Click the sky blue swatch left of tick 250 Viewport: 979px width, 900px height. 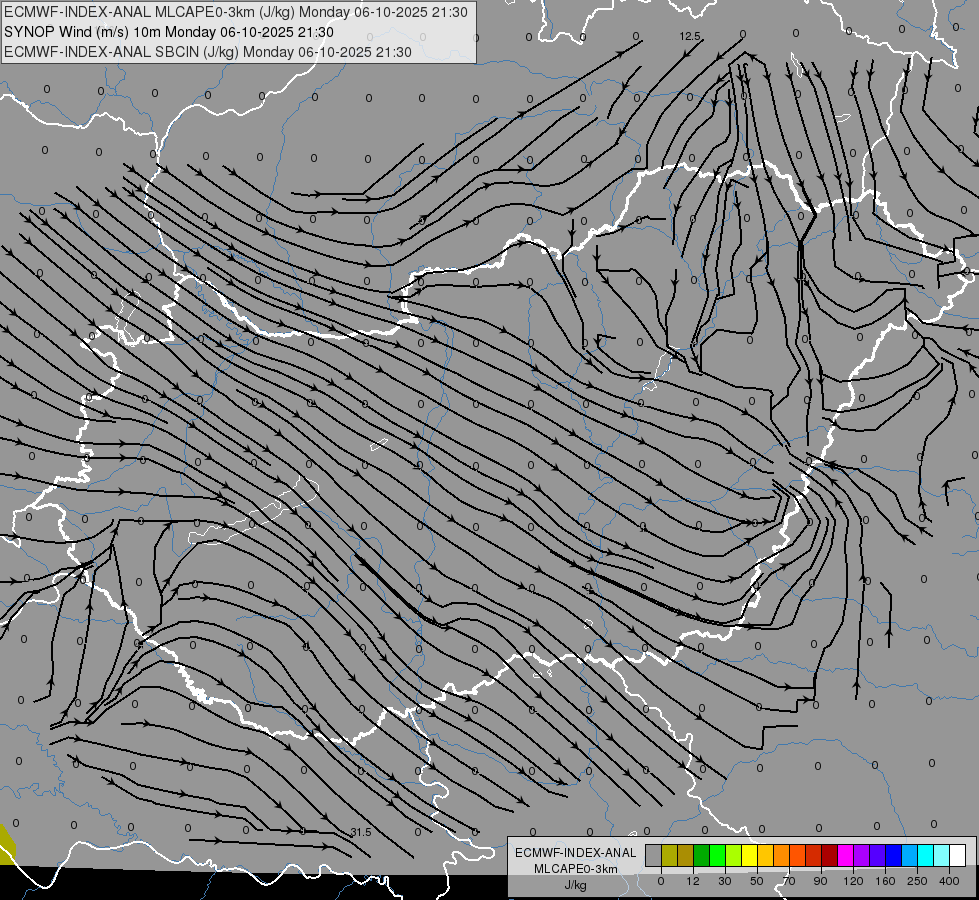909,855
